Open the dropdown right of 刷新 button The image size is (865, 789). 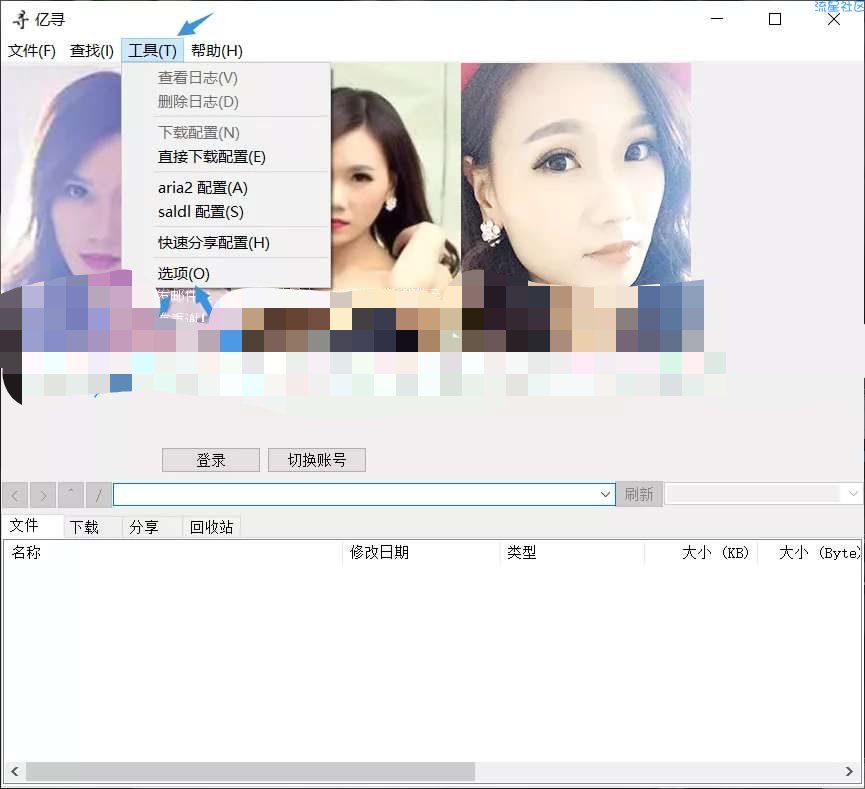(x=853, y=494)
